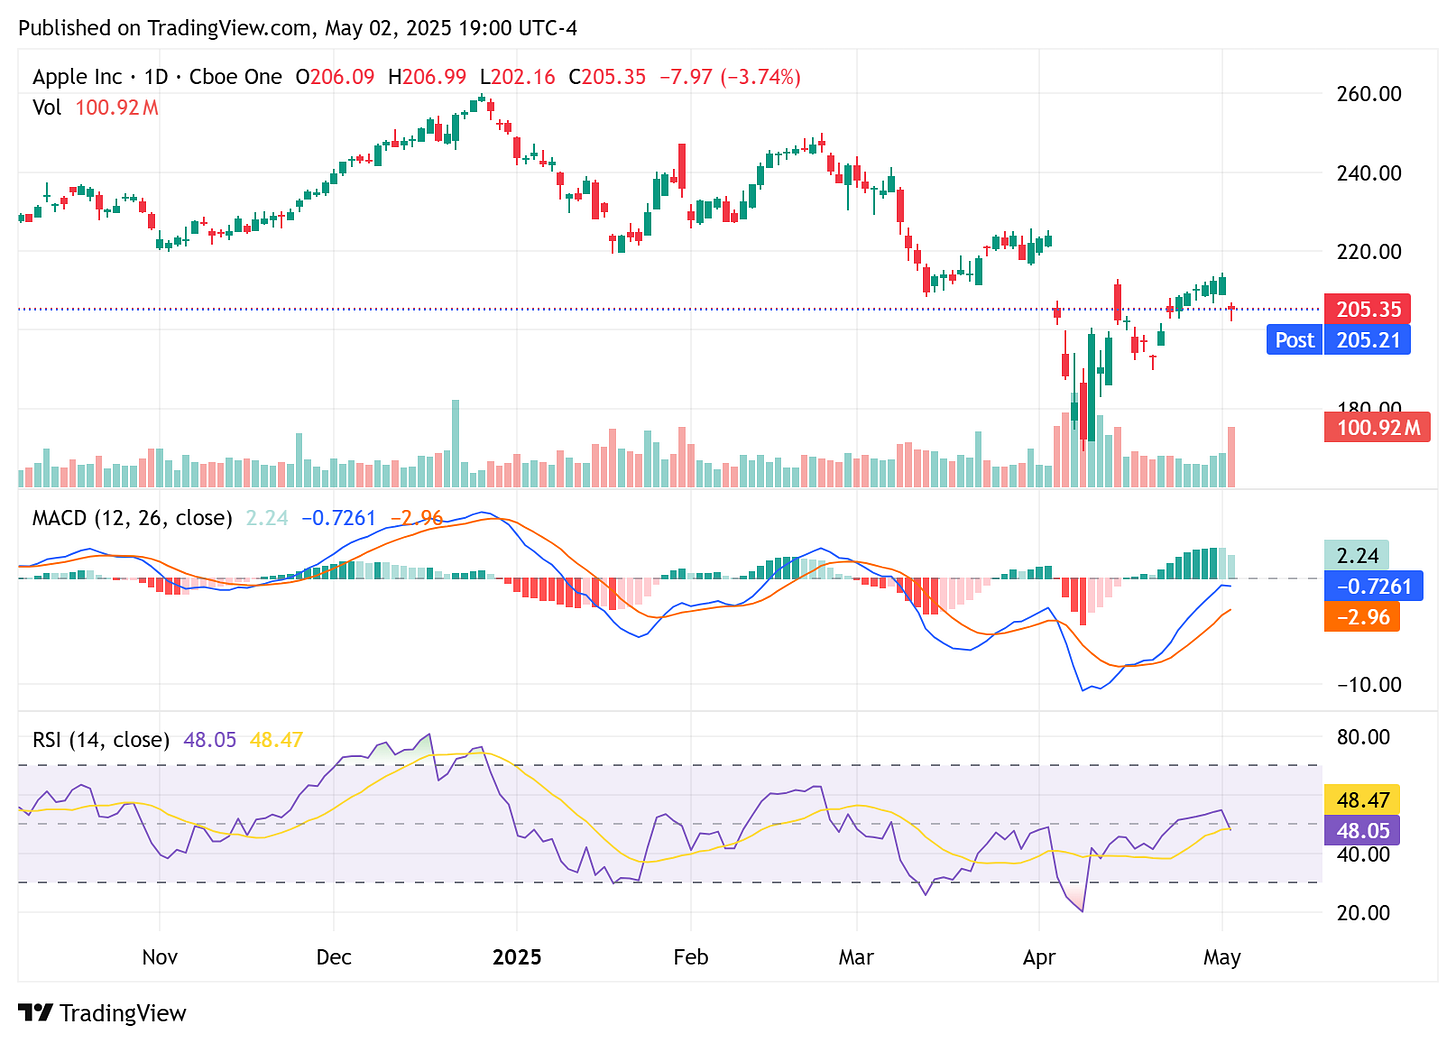Click the Apr label on the time axis
This screenshot has width=1456, height=1045.
tap(1039, 957)
